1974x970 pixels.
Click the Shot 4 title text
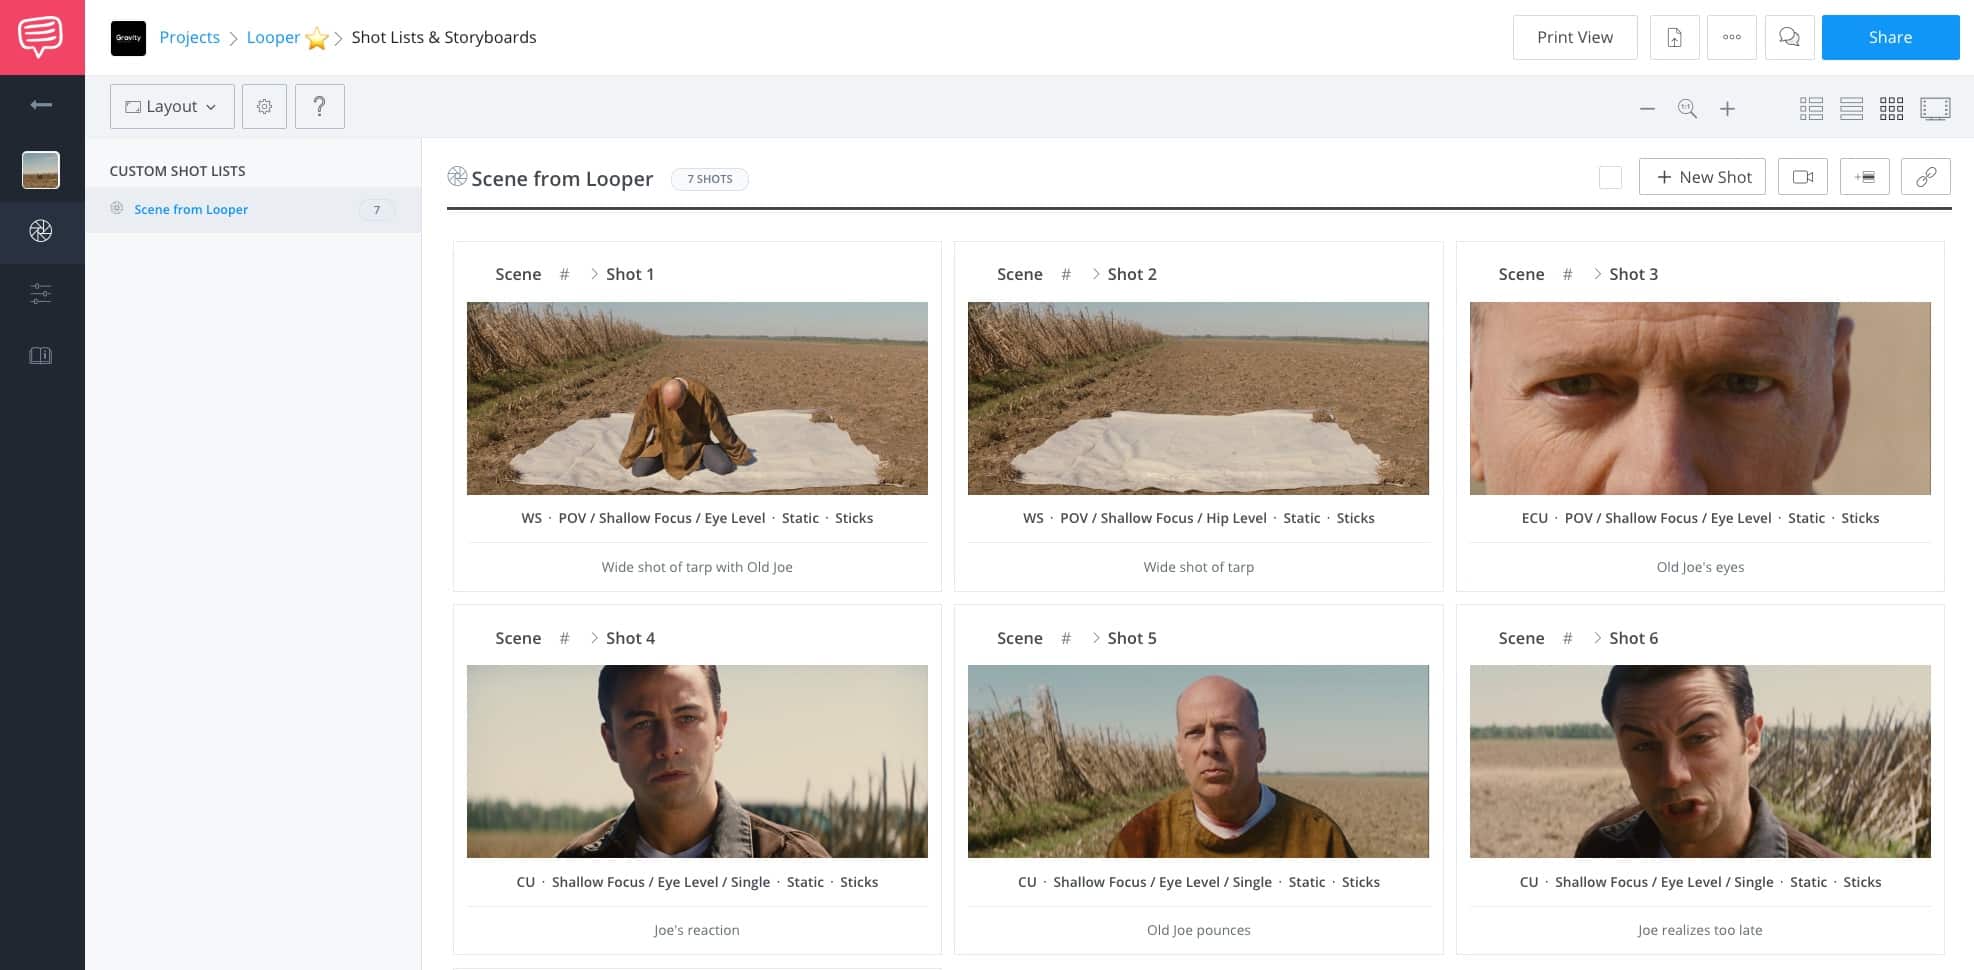click(630, 638)
